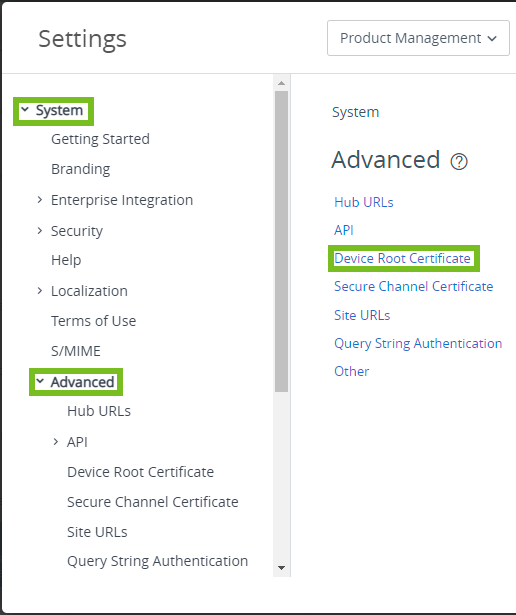Viewport: 516px width, 615px height.
Task: Open Terms of Use in sidebar
Action: pos(94,321)
